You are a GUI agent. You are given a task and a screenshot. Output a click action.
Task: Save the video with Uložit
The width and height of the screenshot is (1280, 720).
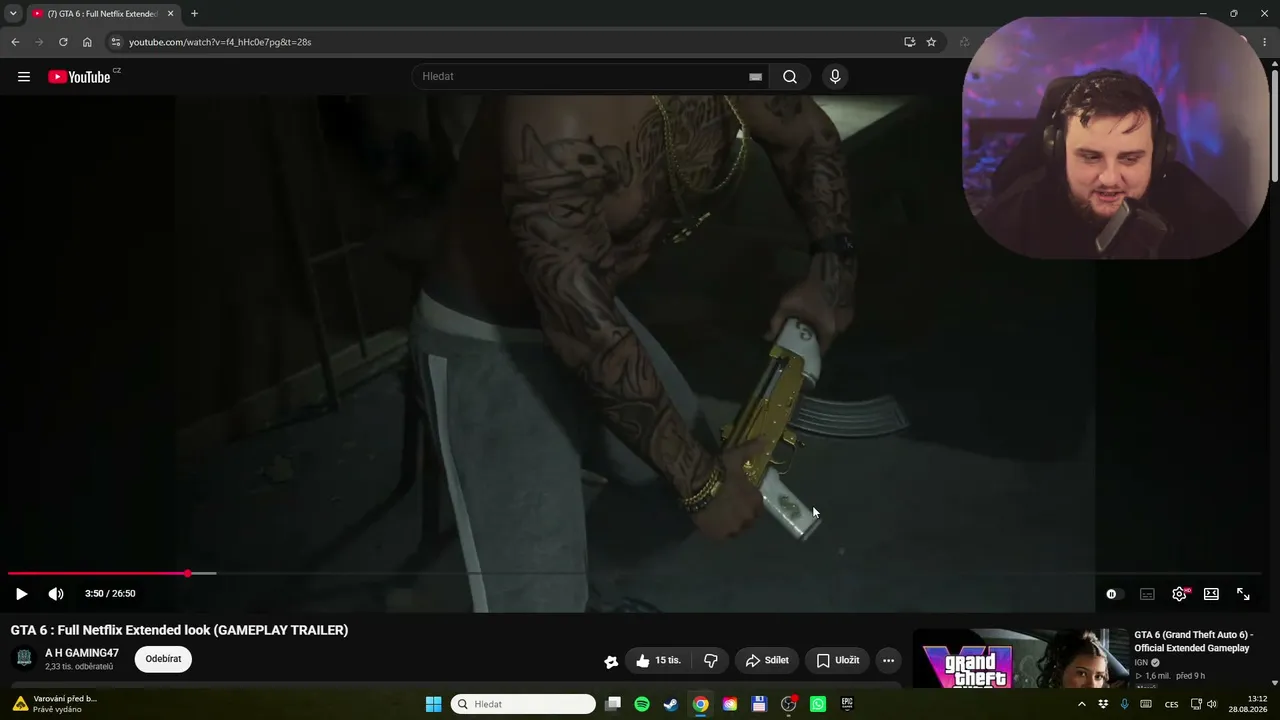pos(837,660)
